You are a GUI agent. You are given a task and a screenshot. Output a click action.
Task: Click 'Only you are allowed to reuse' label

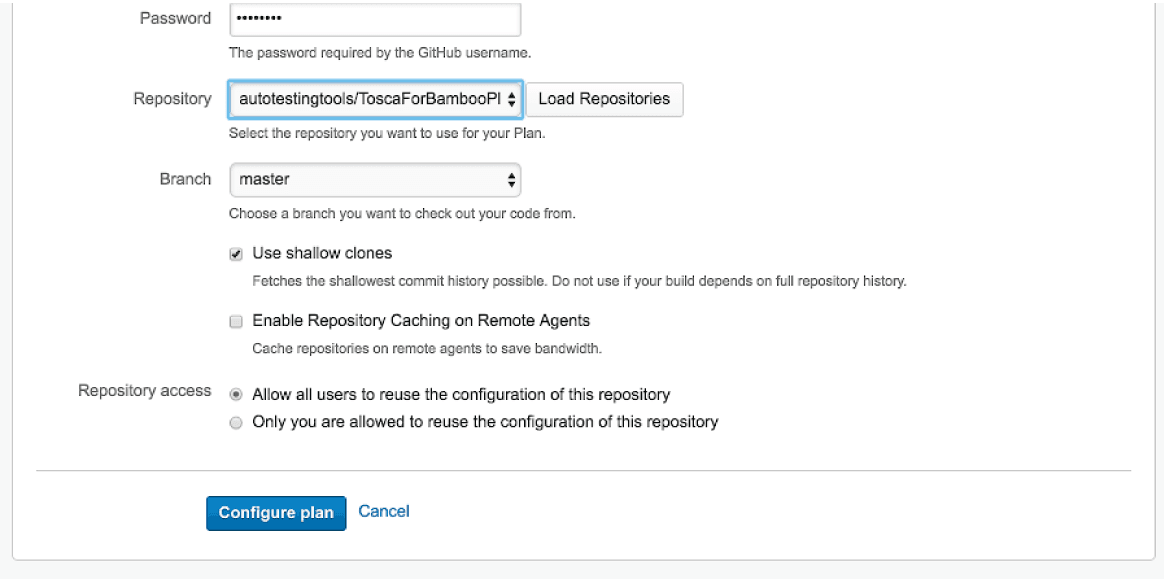coord(485,422)
